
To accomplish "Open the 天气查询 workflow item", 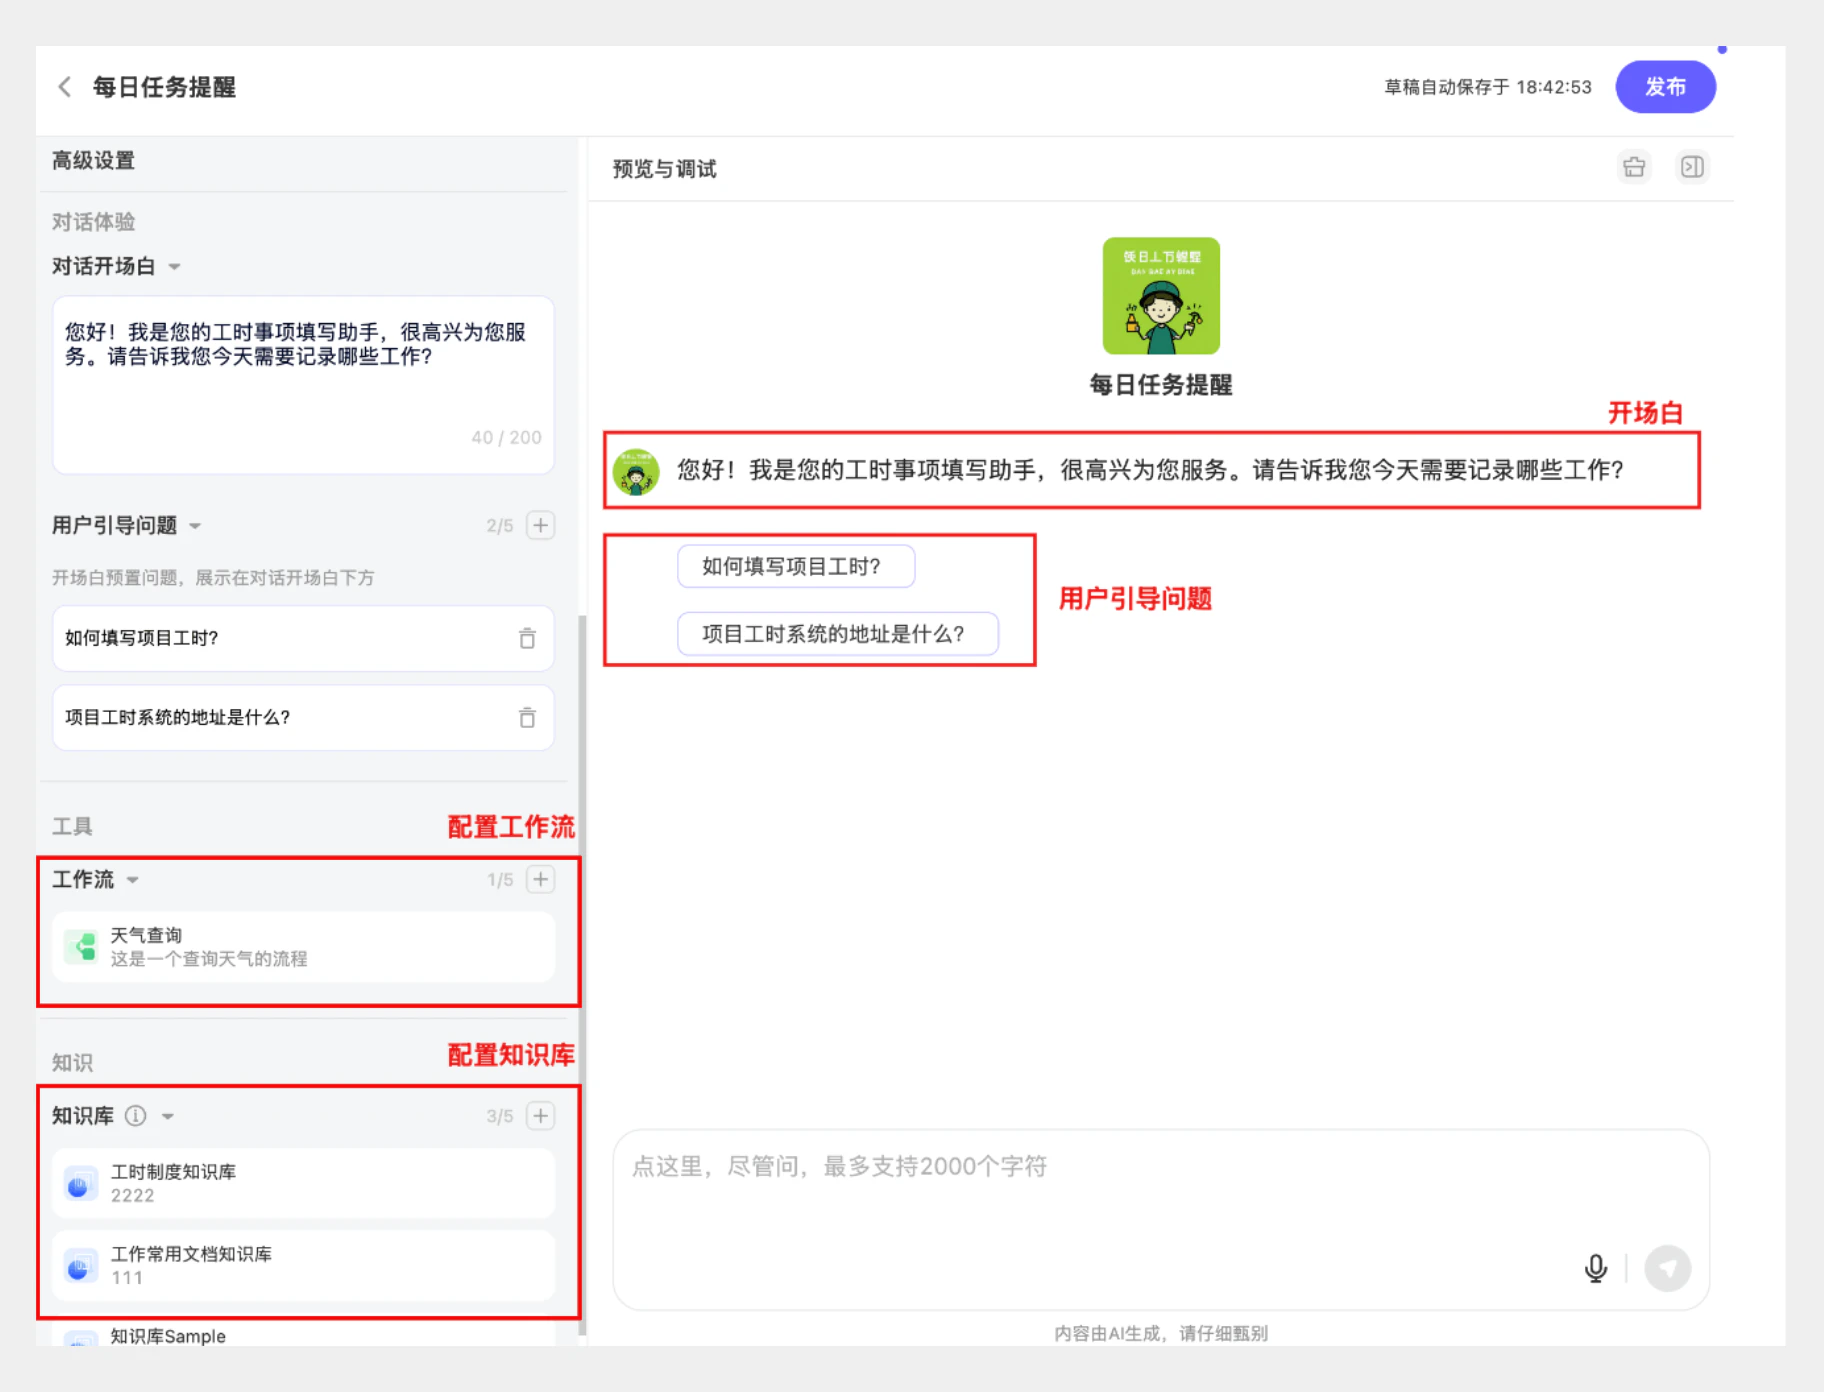I will click(x=303, y=946).
